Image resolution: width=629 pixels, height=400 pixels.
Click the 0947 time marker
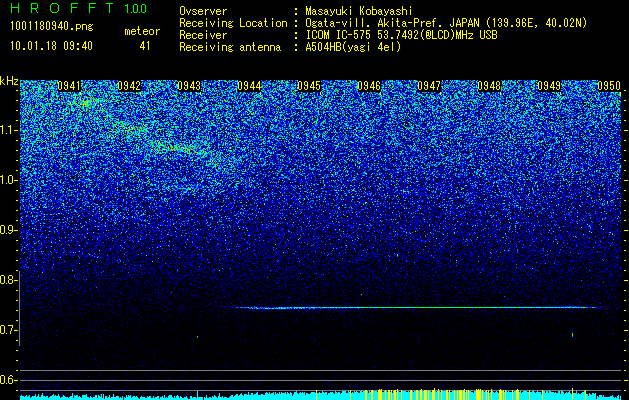pyautogui.click(x=429, y=86)
